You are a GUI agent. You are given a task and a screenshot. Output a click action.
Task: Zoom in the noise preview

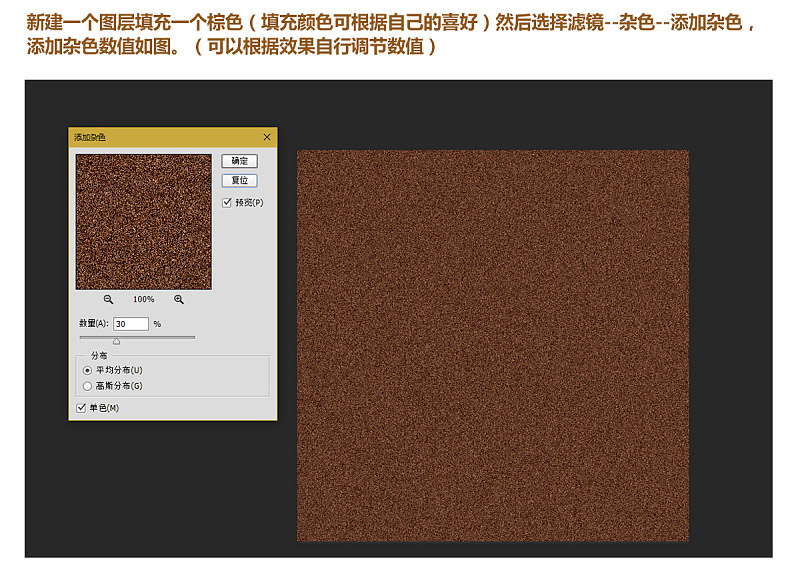coord(179,299)
